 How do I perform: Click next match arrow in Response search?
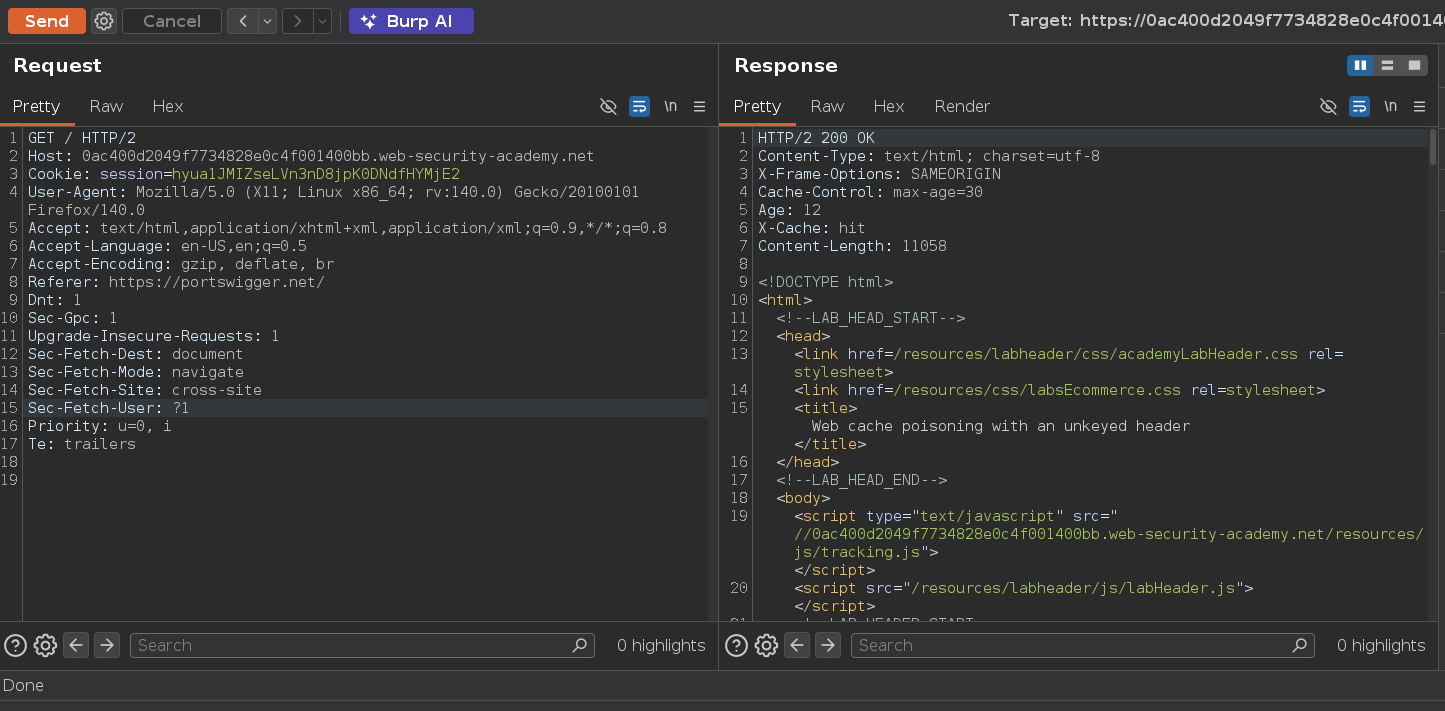click(x=828, y=645)
